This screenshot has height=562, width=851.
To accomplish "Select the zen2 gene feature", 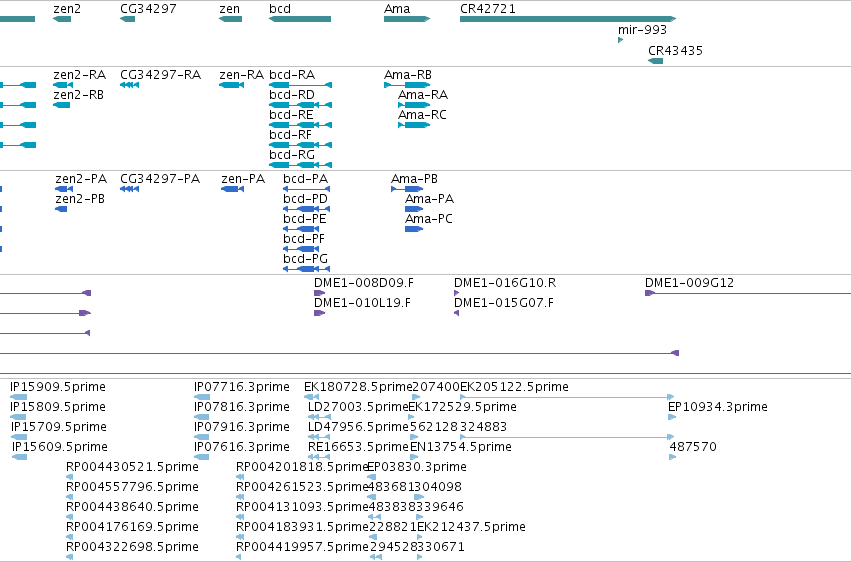I will click(x=62, y=19).
